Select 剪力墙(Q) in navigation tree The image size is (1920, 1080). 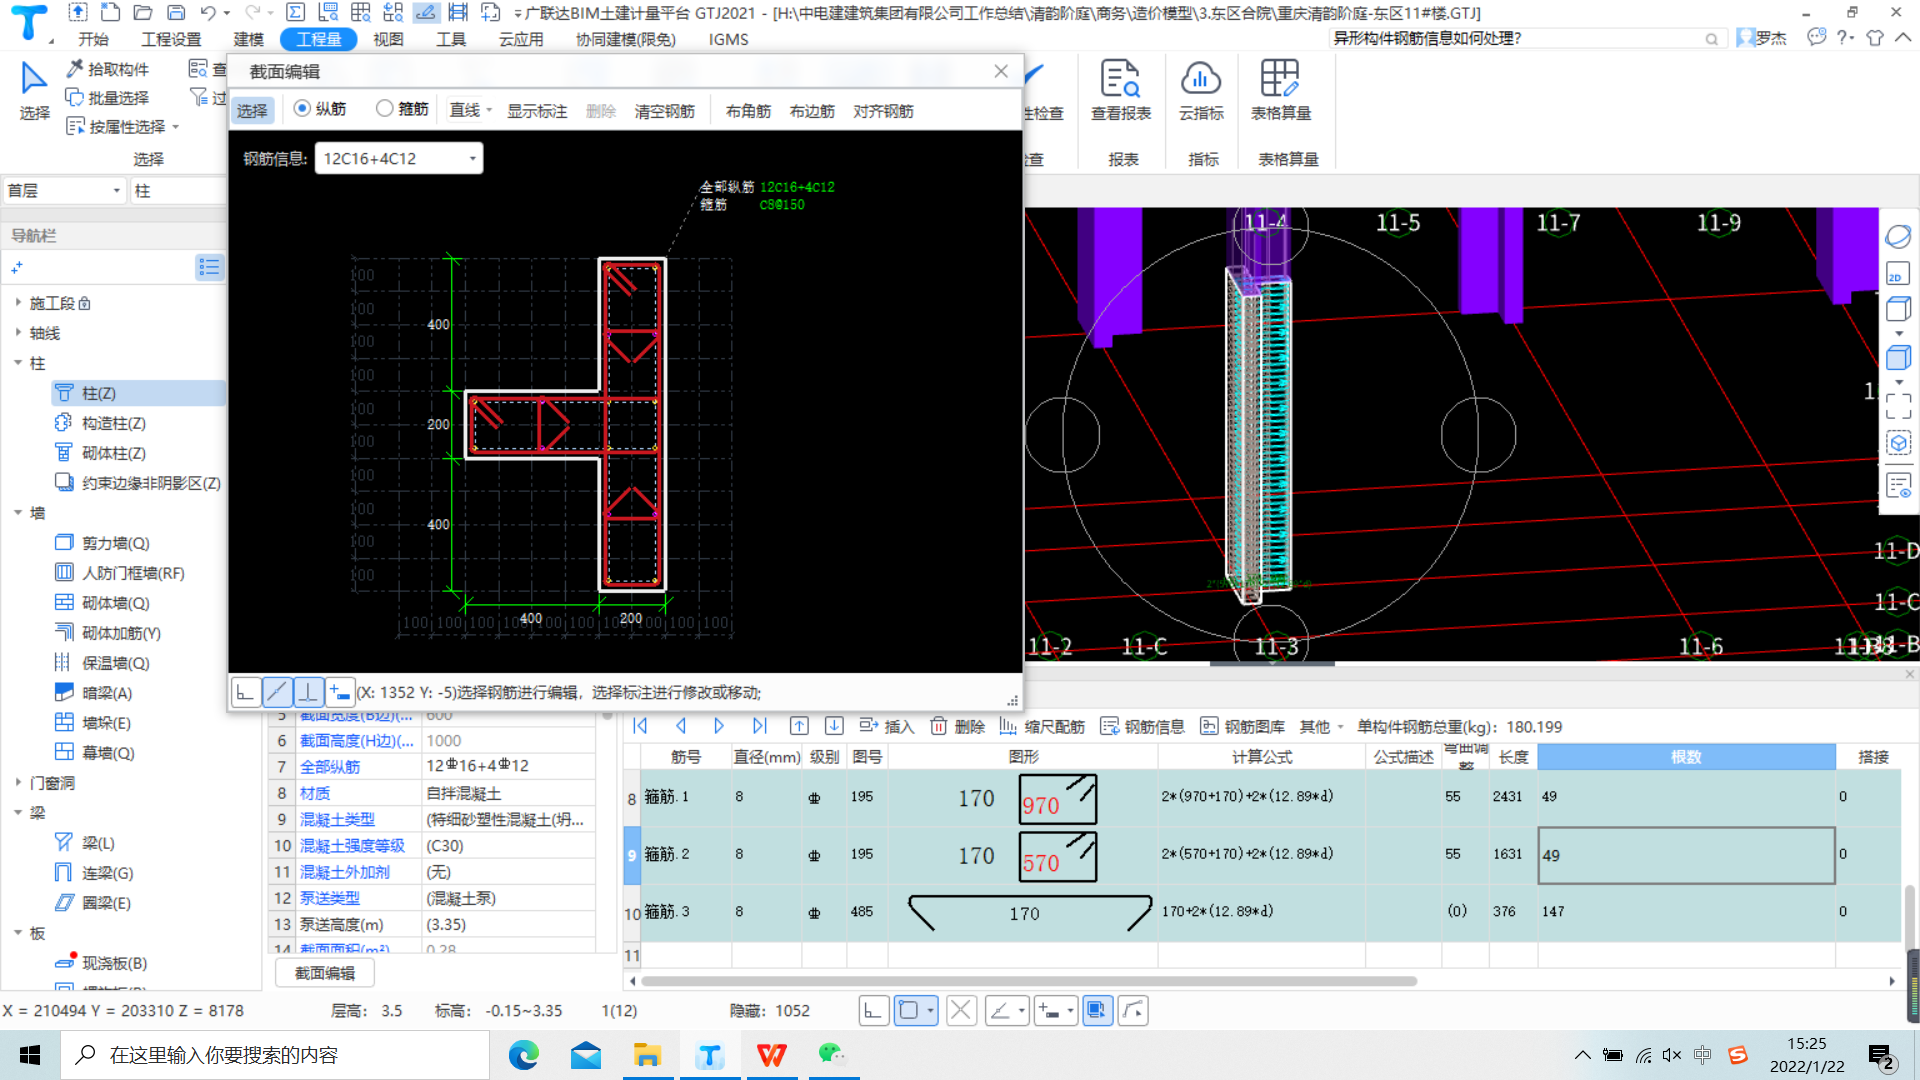(x=115, y=543)
